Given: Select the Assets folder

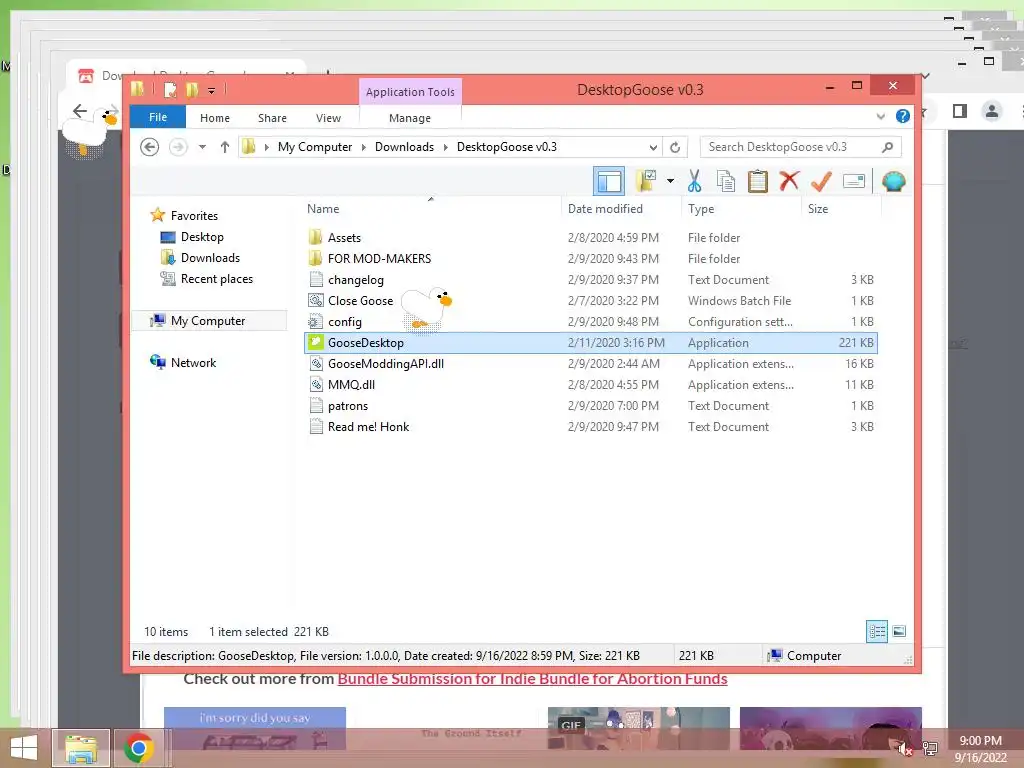Looking at the screenshot, I should (590, 238).
